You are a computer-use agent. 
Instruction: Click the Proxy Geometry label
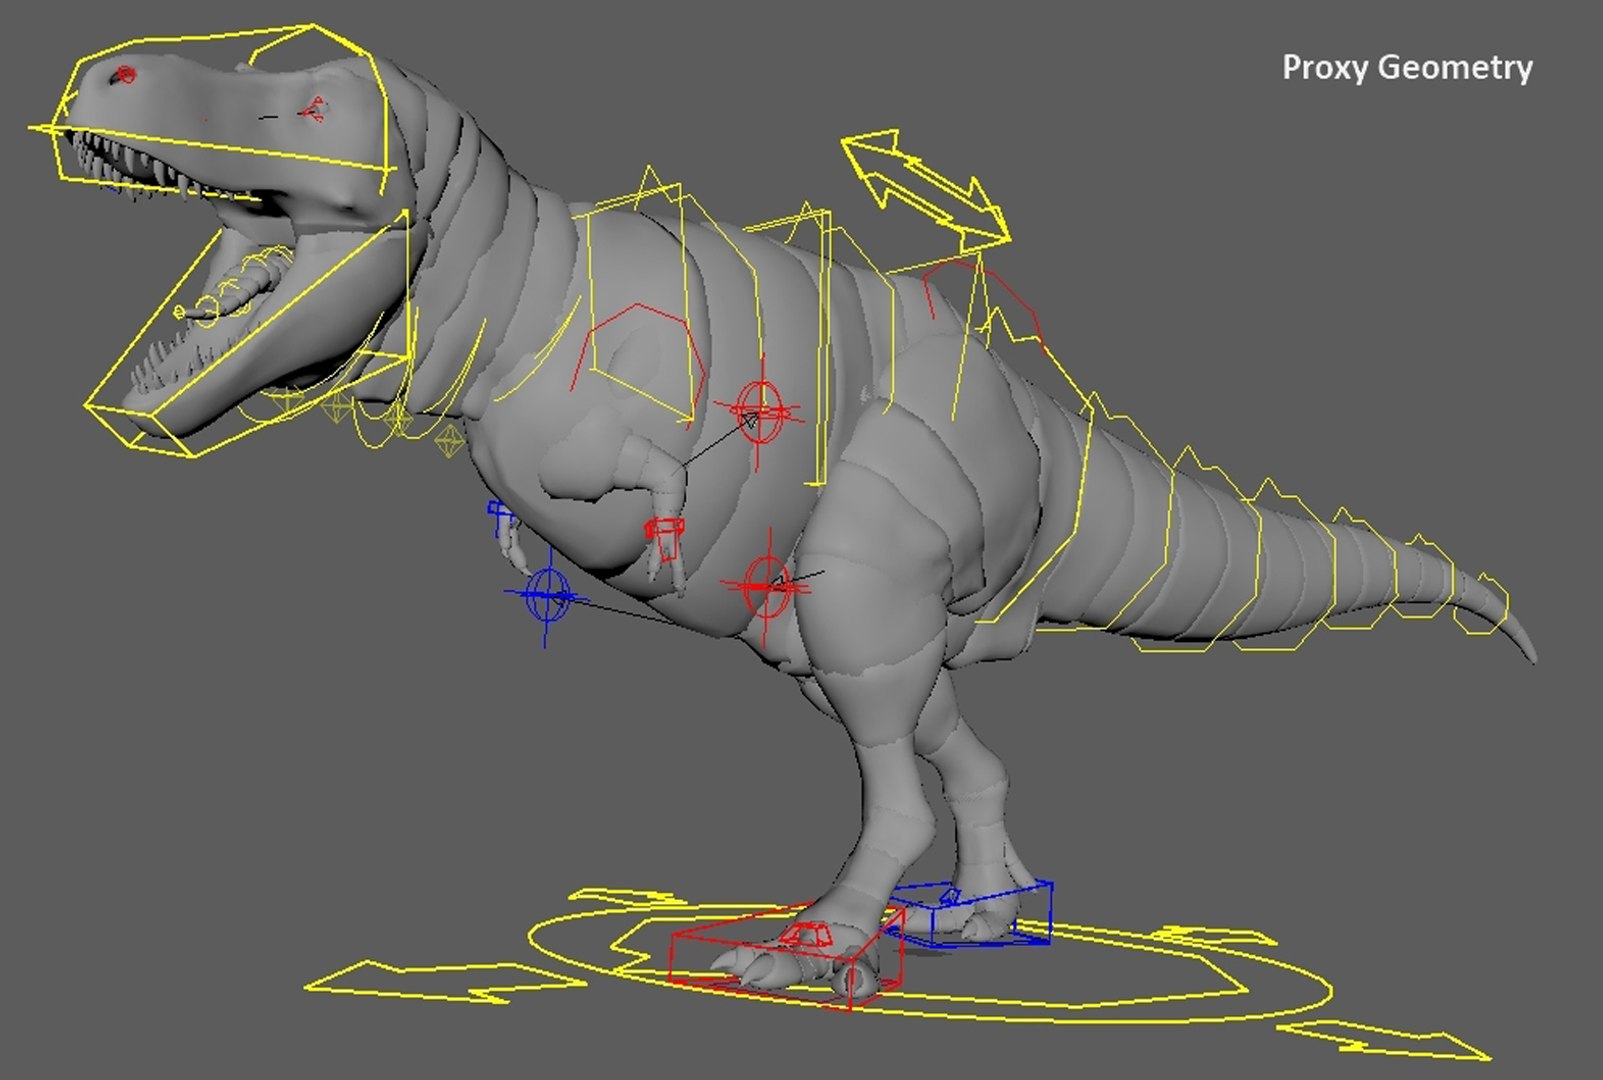pyautogui.click(x=1407, y=68)
